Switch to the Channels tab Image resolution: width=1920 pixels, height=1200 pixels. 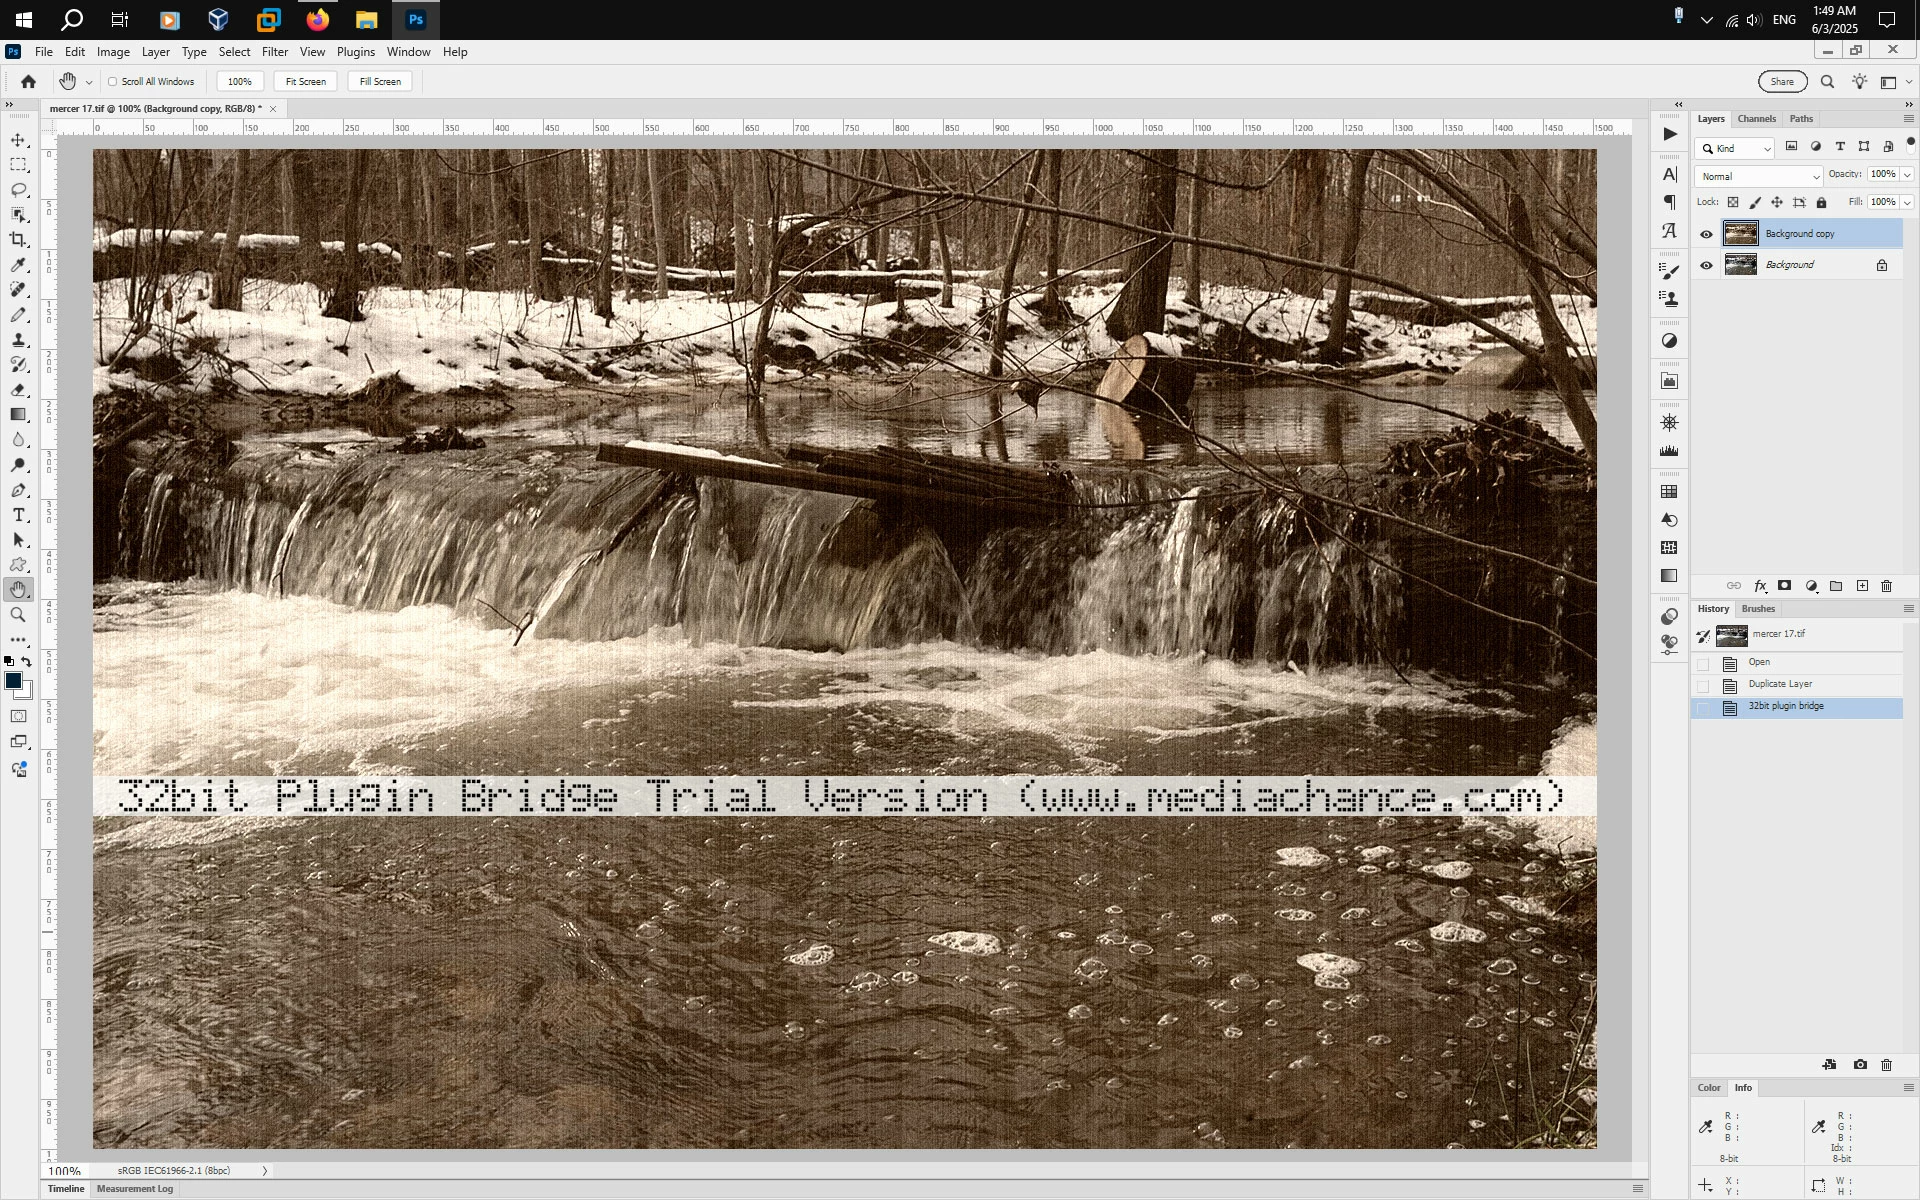[x=1756, y=119]
